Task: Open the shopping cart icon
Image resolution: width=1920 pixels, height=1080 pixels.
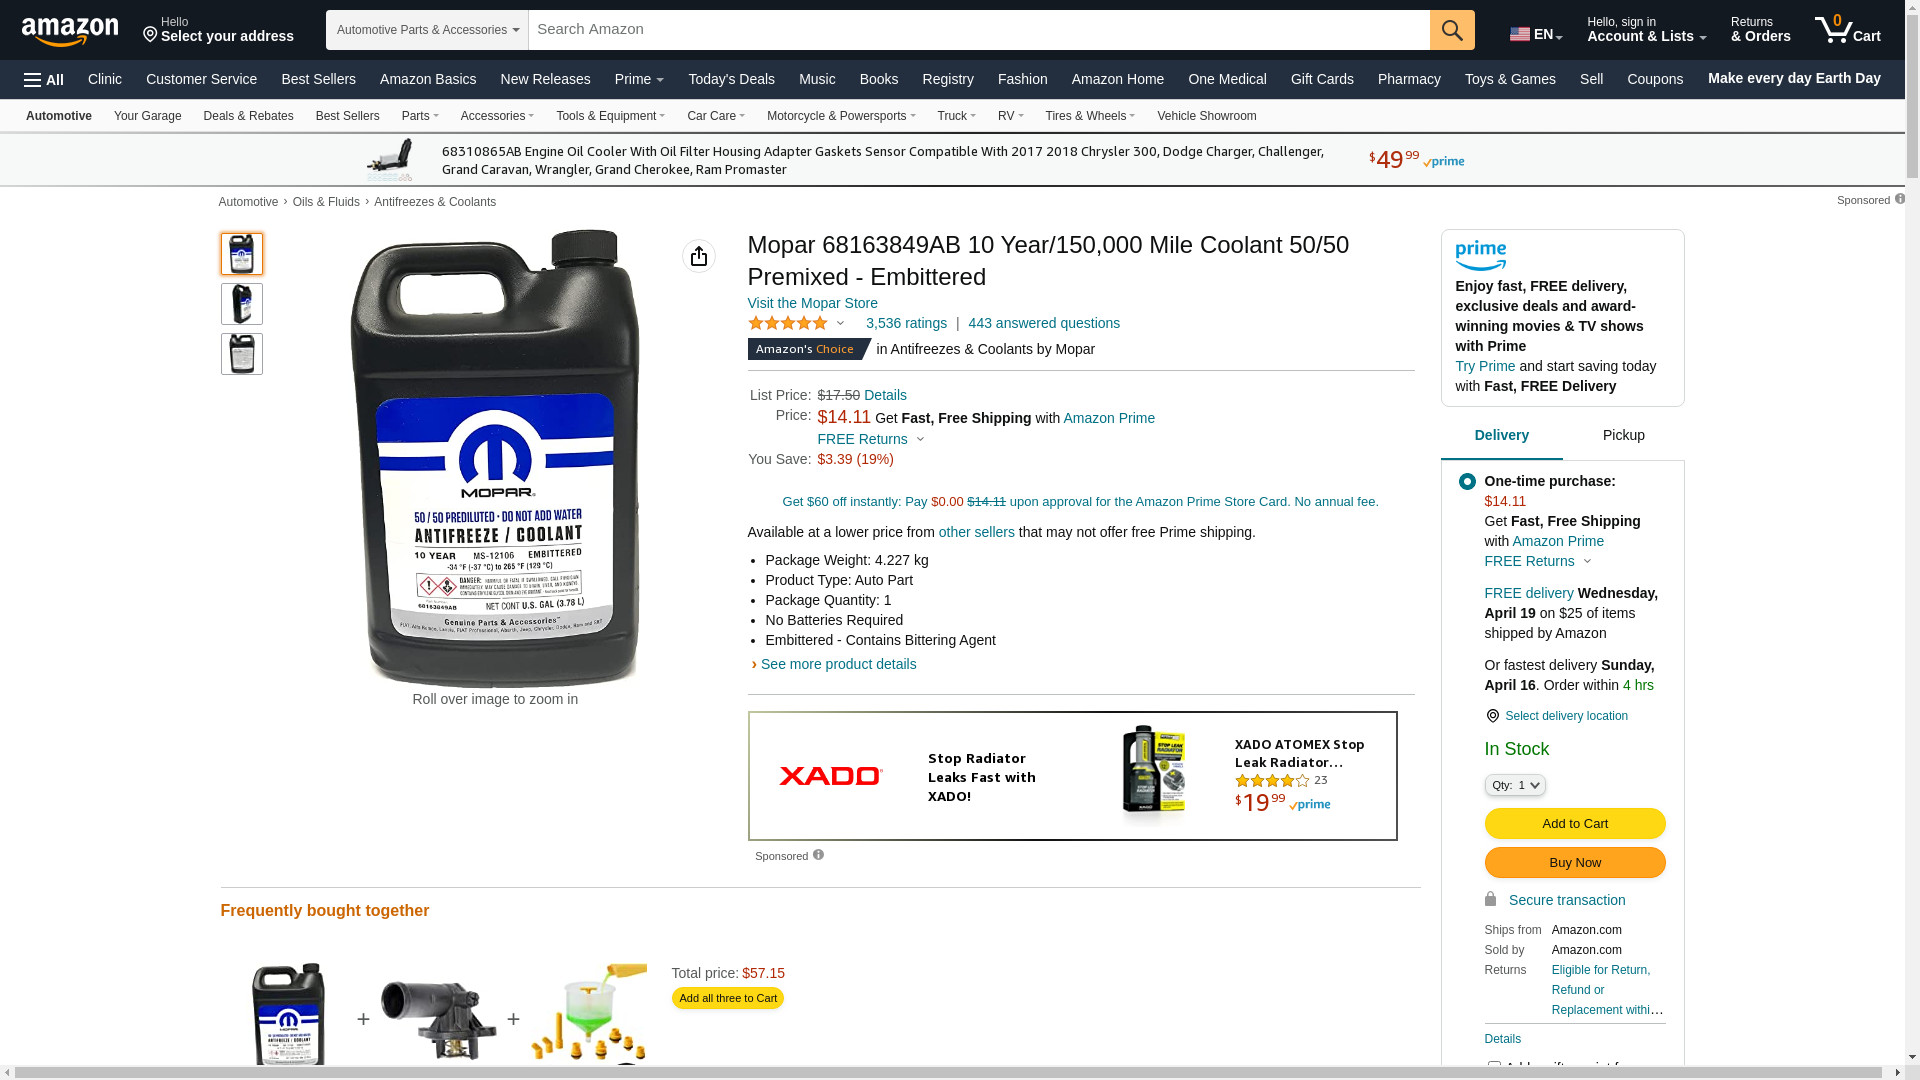Action: click(x=1848, y=30)
